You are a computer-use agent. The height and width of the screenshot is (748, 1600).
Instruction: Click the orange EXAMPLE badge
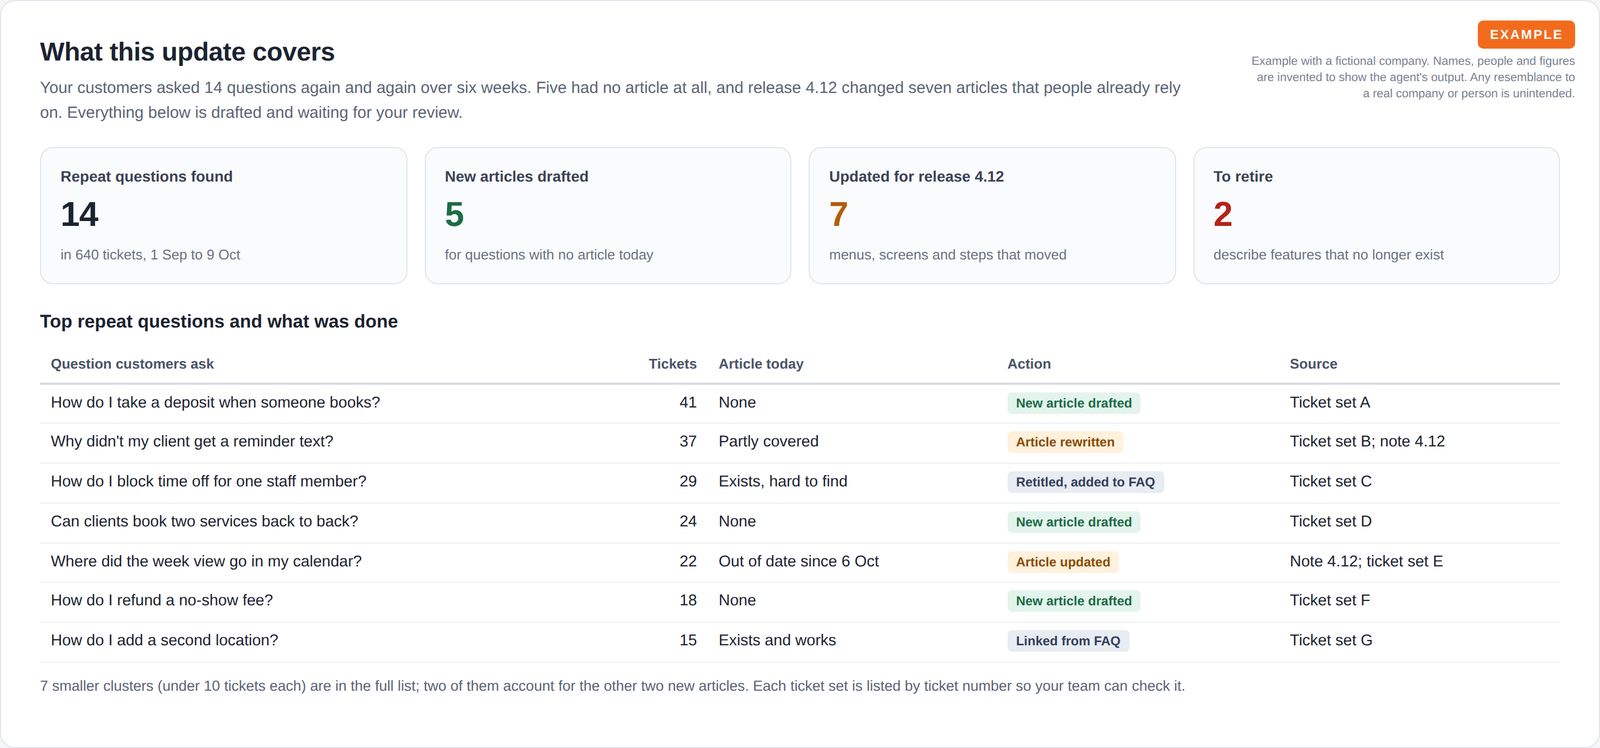[1526, 34]
